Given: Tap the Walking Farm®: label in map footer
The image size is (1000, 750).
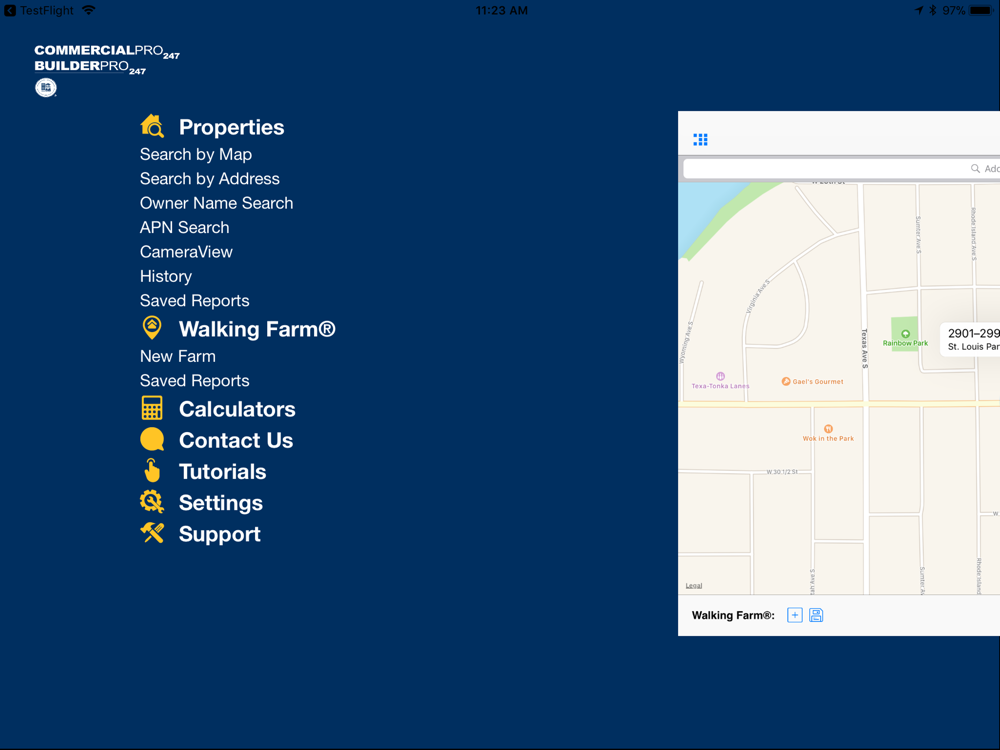Looking at the screenshot, I should tap(733, 615).
